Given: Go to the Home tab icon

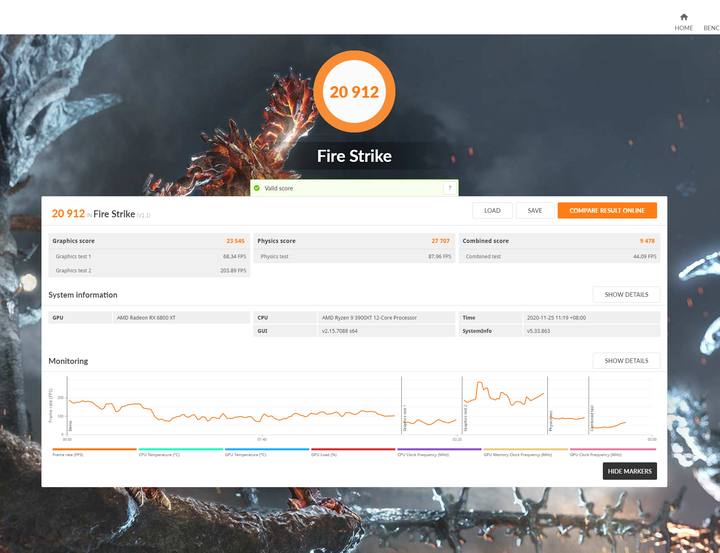Looking at the screenshot, I should click(684, 17).
